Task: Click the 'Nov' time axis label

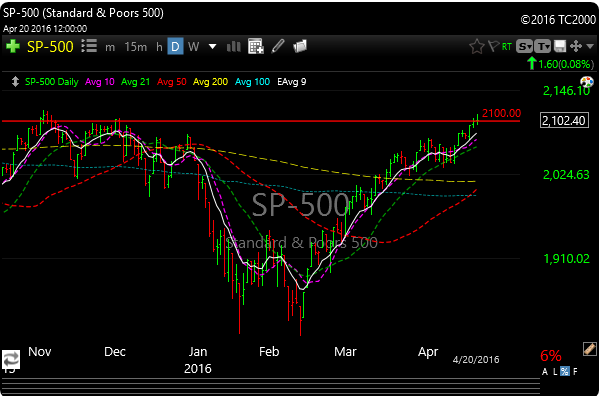Action: (40, 352)
